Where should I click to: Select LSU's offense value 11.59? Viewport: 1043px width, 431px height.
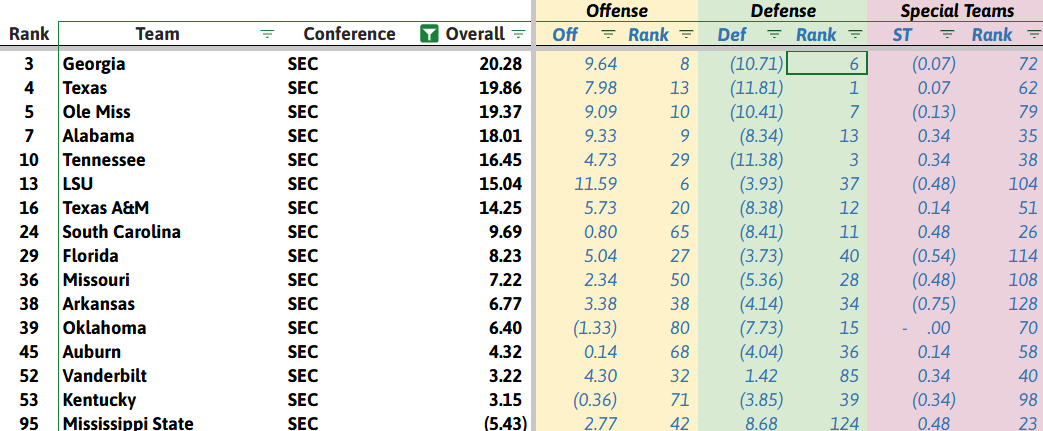pyautogui.click(x=595, y=184)
